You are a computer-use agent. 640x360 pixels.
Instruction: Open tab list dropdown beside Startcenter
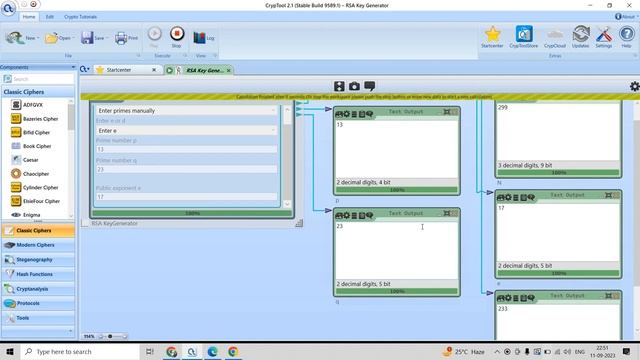[84, 69]
